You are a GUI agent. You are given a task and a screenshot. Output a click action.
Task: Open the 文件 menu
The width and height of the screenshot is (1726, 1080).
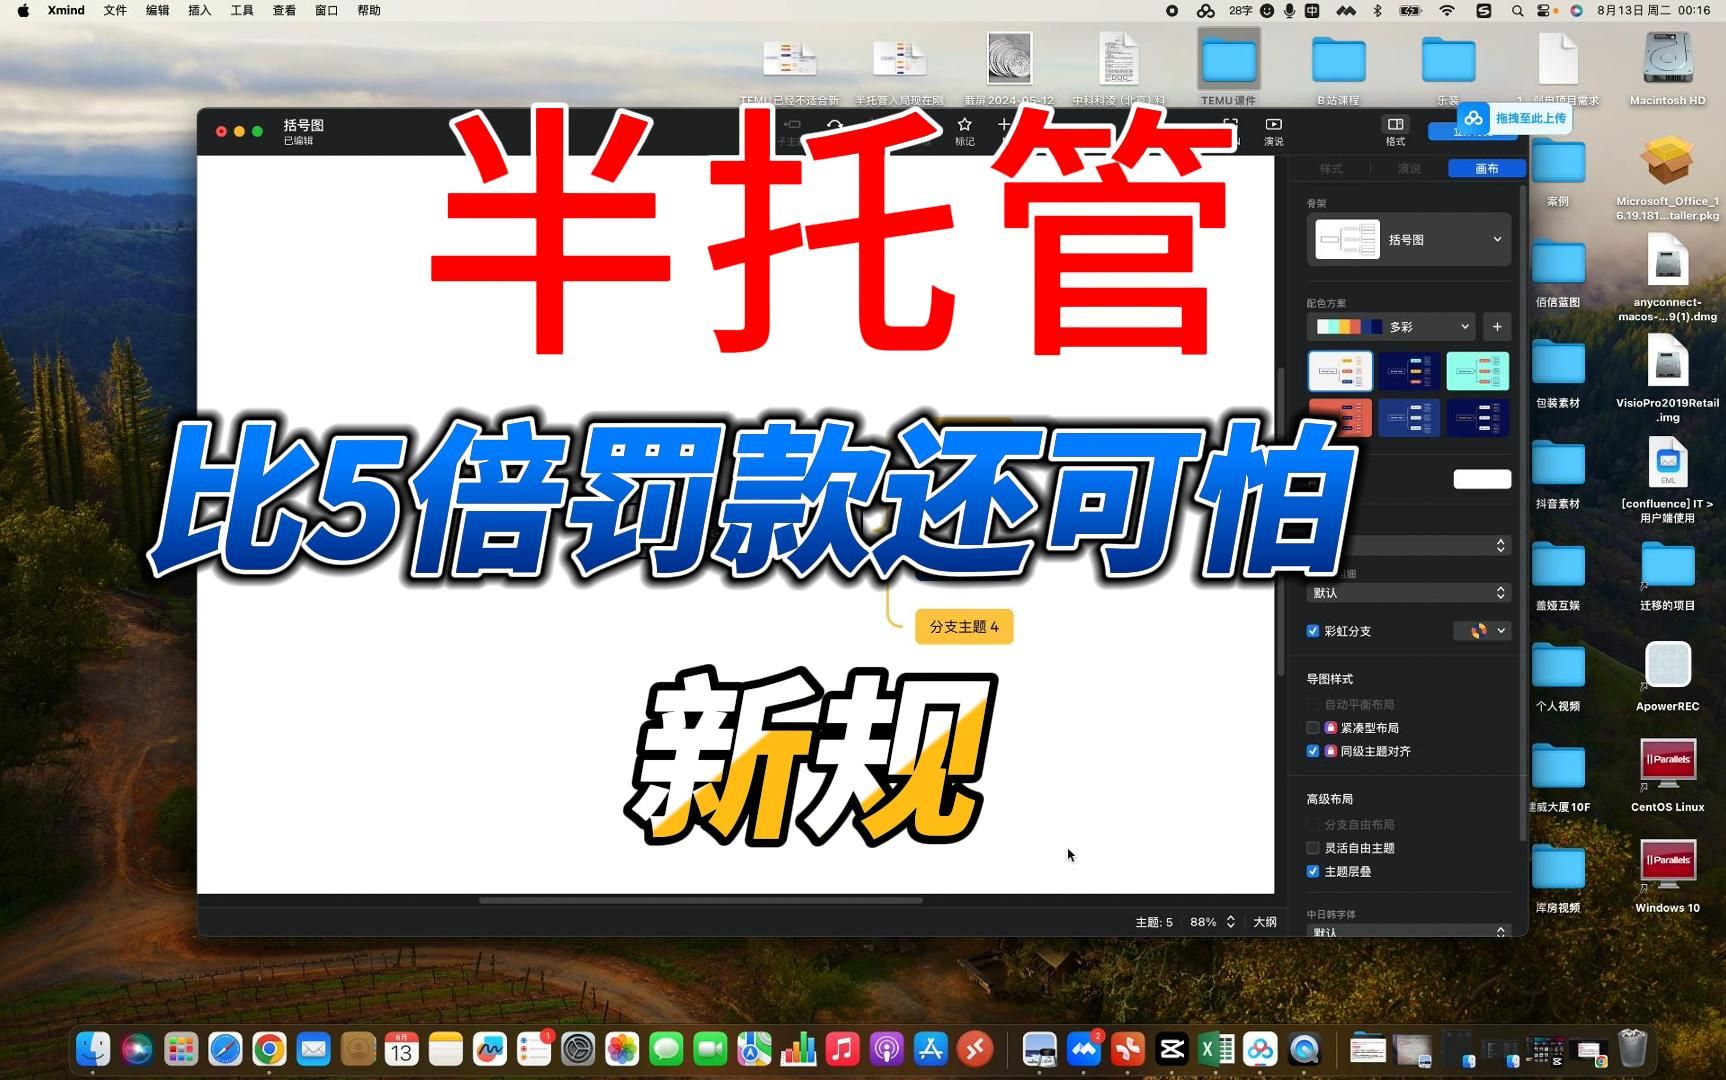pyautogui.click(x=115, y=10)
